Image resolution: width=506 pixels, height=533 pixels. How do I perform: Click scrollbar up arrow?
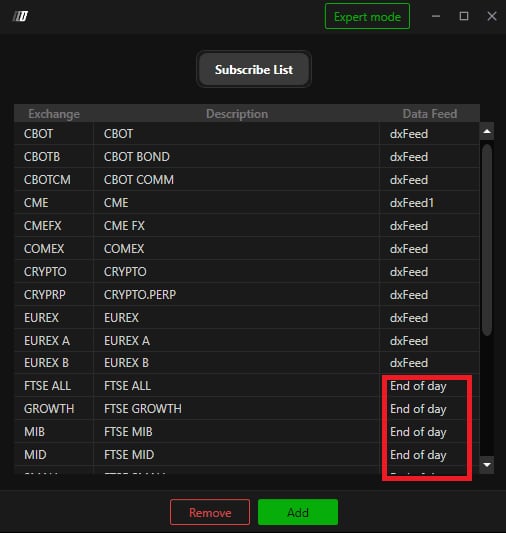point(487,131)
